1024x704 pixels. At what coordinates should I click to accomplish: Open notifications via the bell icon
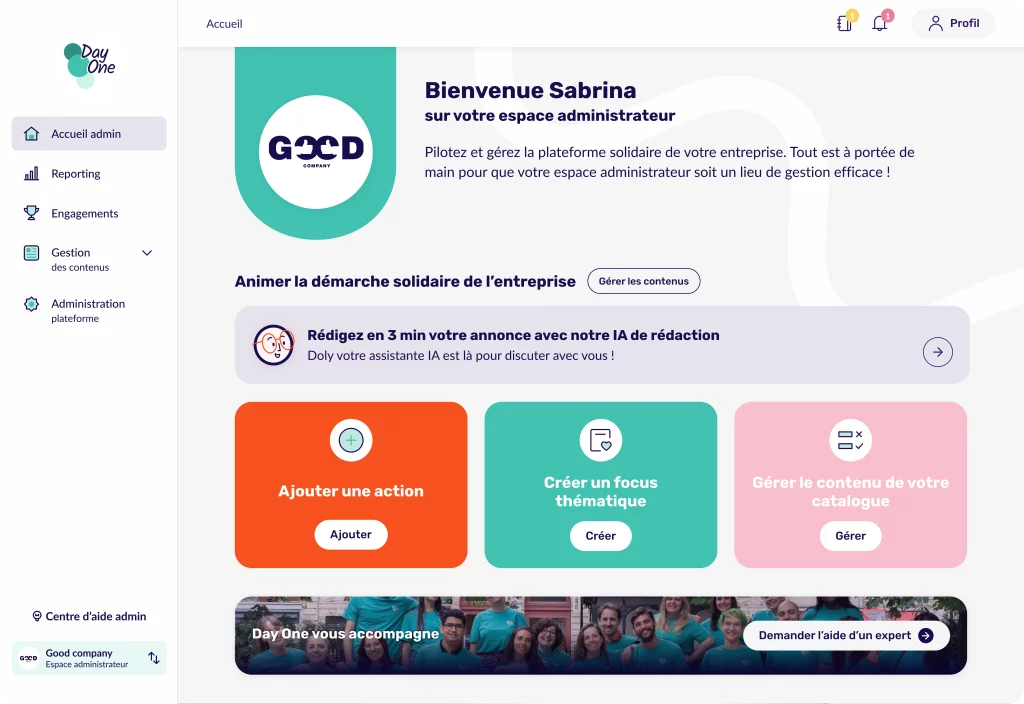pos(879,23)
